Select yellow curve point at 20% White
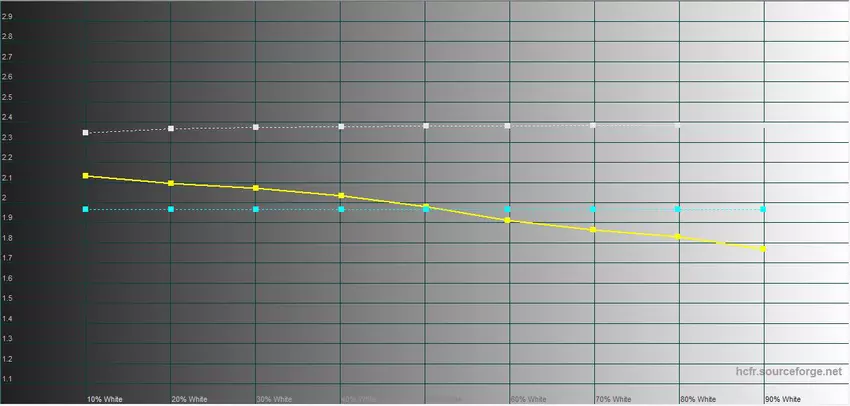The width and height of the screenshot is (850, 406). [171, 183]
